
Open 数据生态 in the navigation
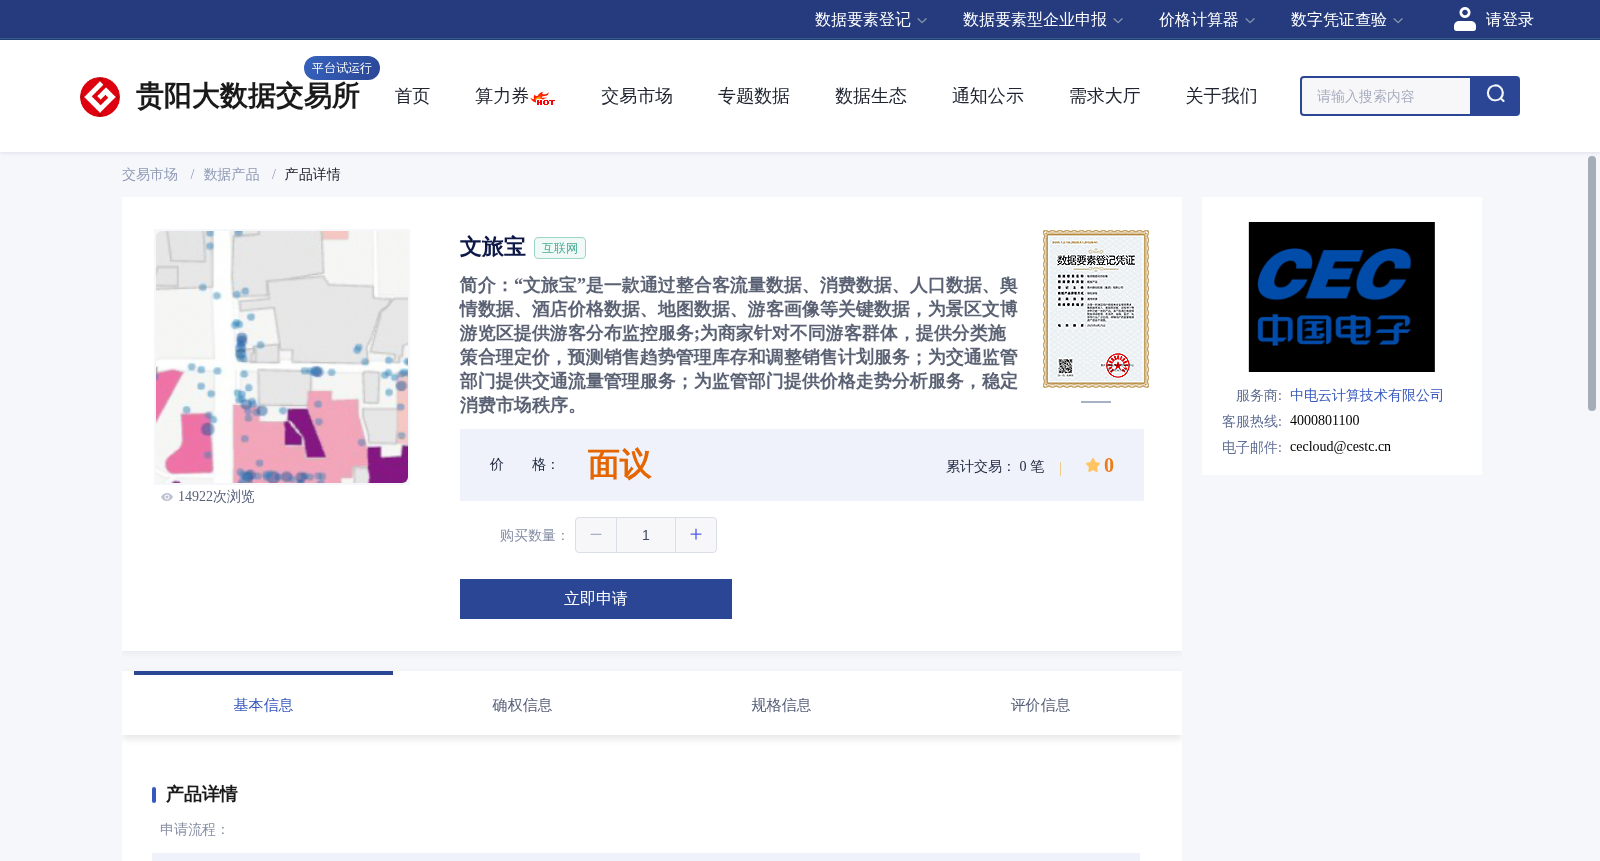point(871,96)
